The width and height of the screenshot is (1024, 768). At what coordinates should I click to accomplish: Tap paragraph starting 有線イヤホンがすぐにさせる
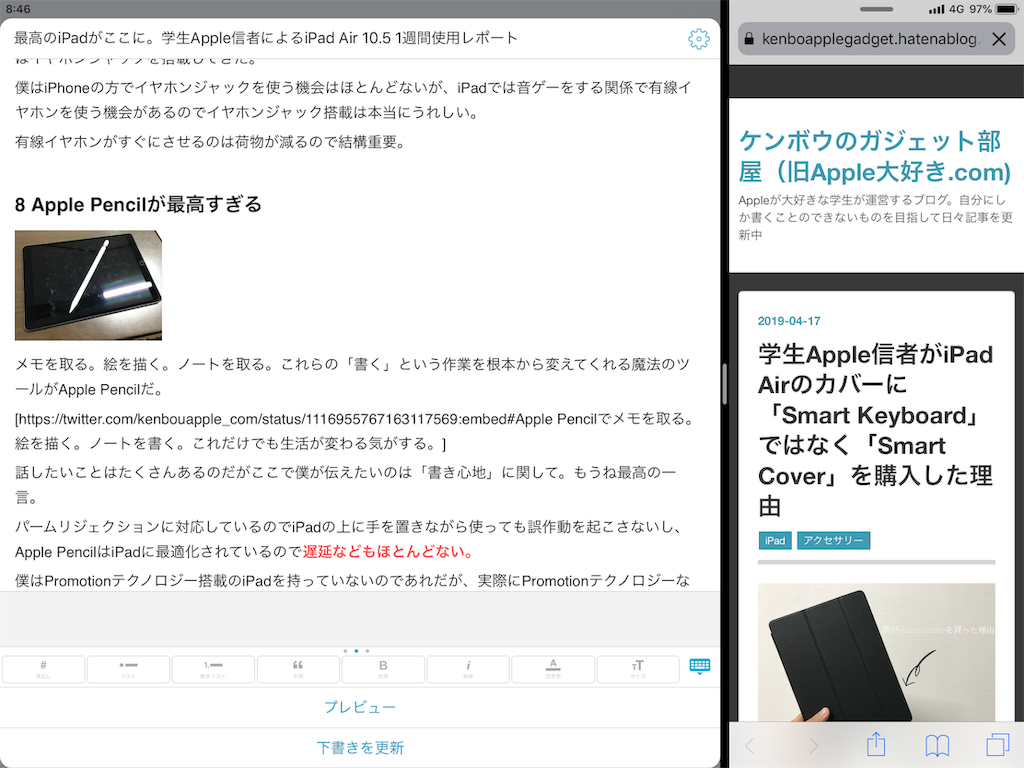210,142
